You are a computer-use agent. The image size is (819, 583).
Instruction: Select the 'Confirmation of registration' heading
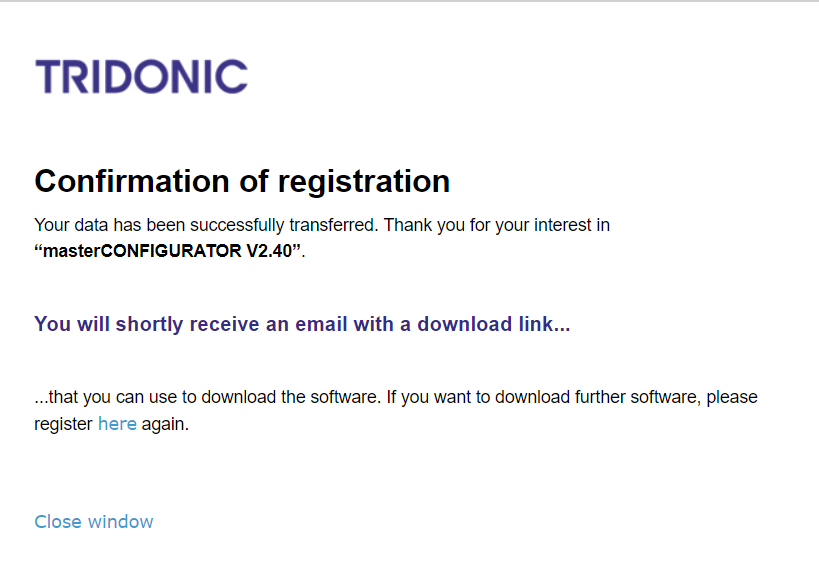click(242, 181)
